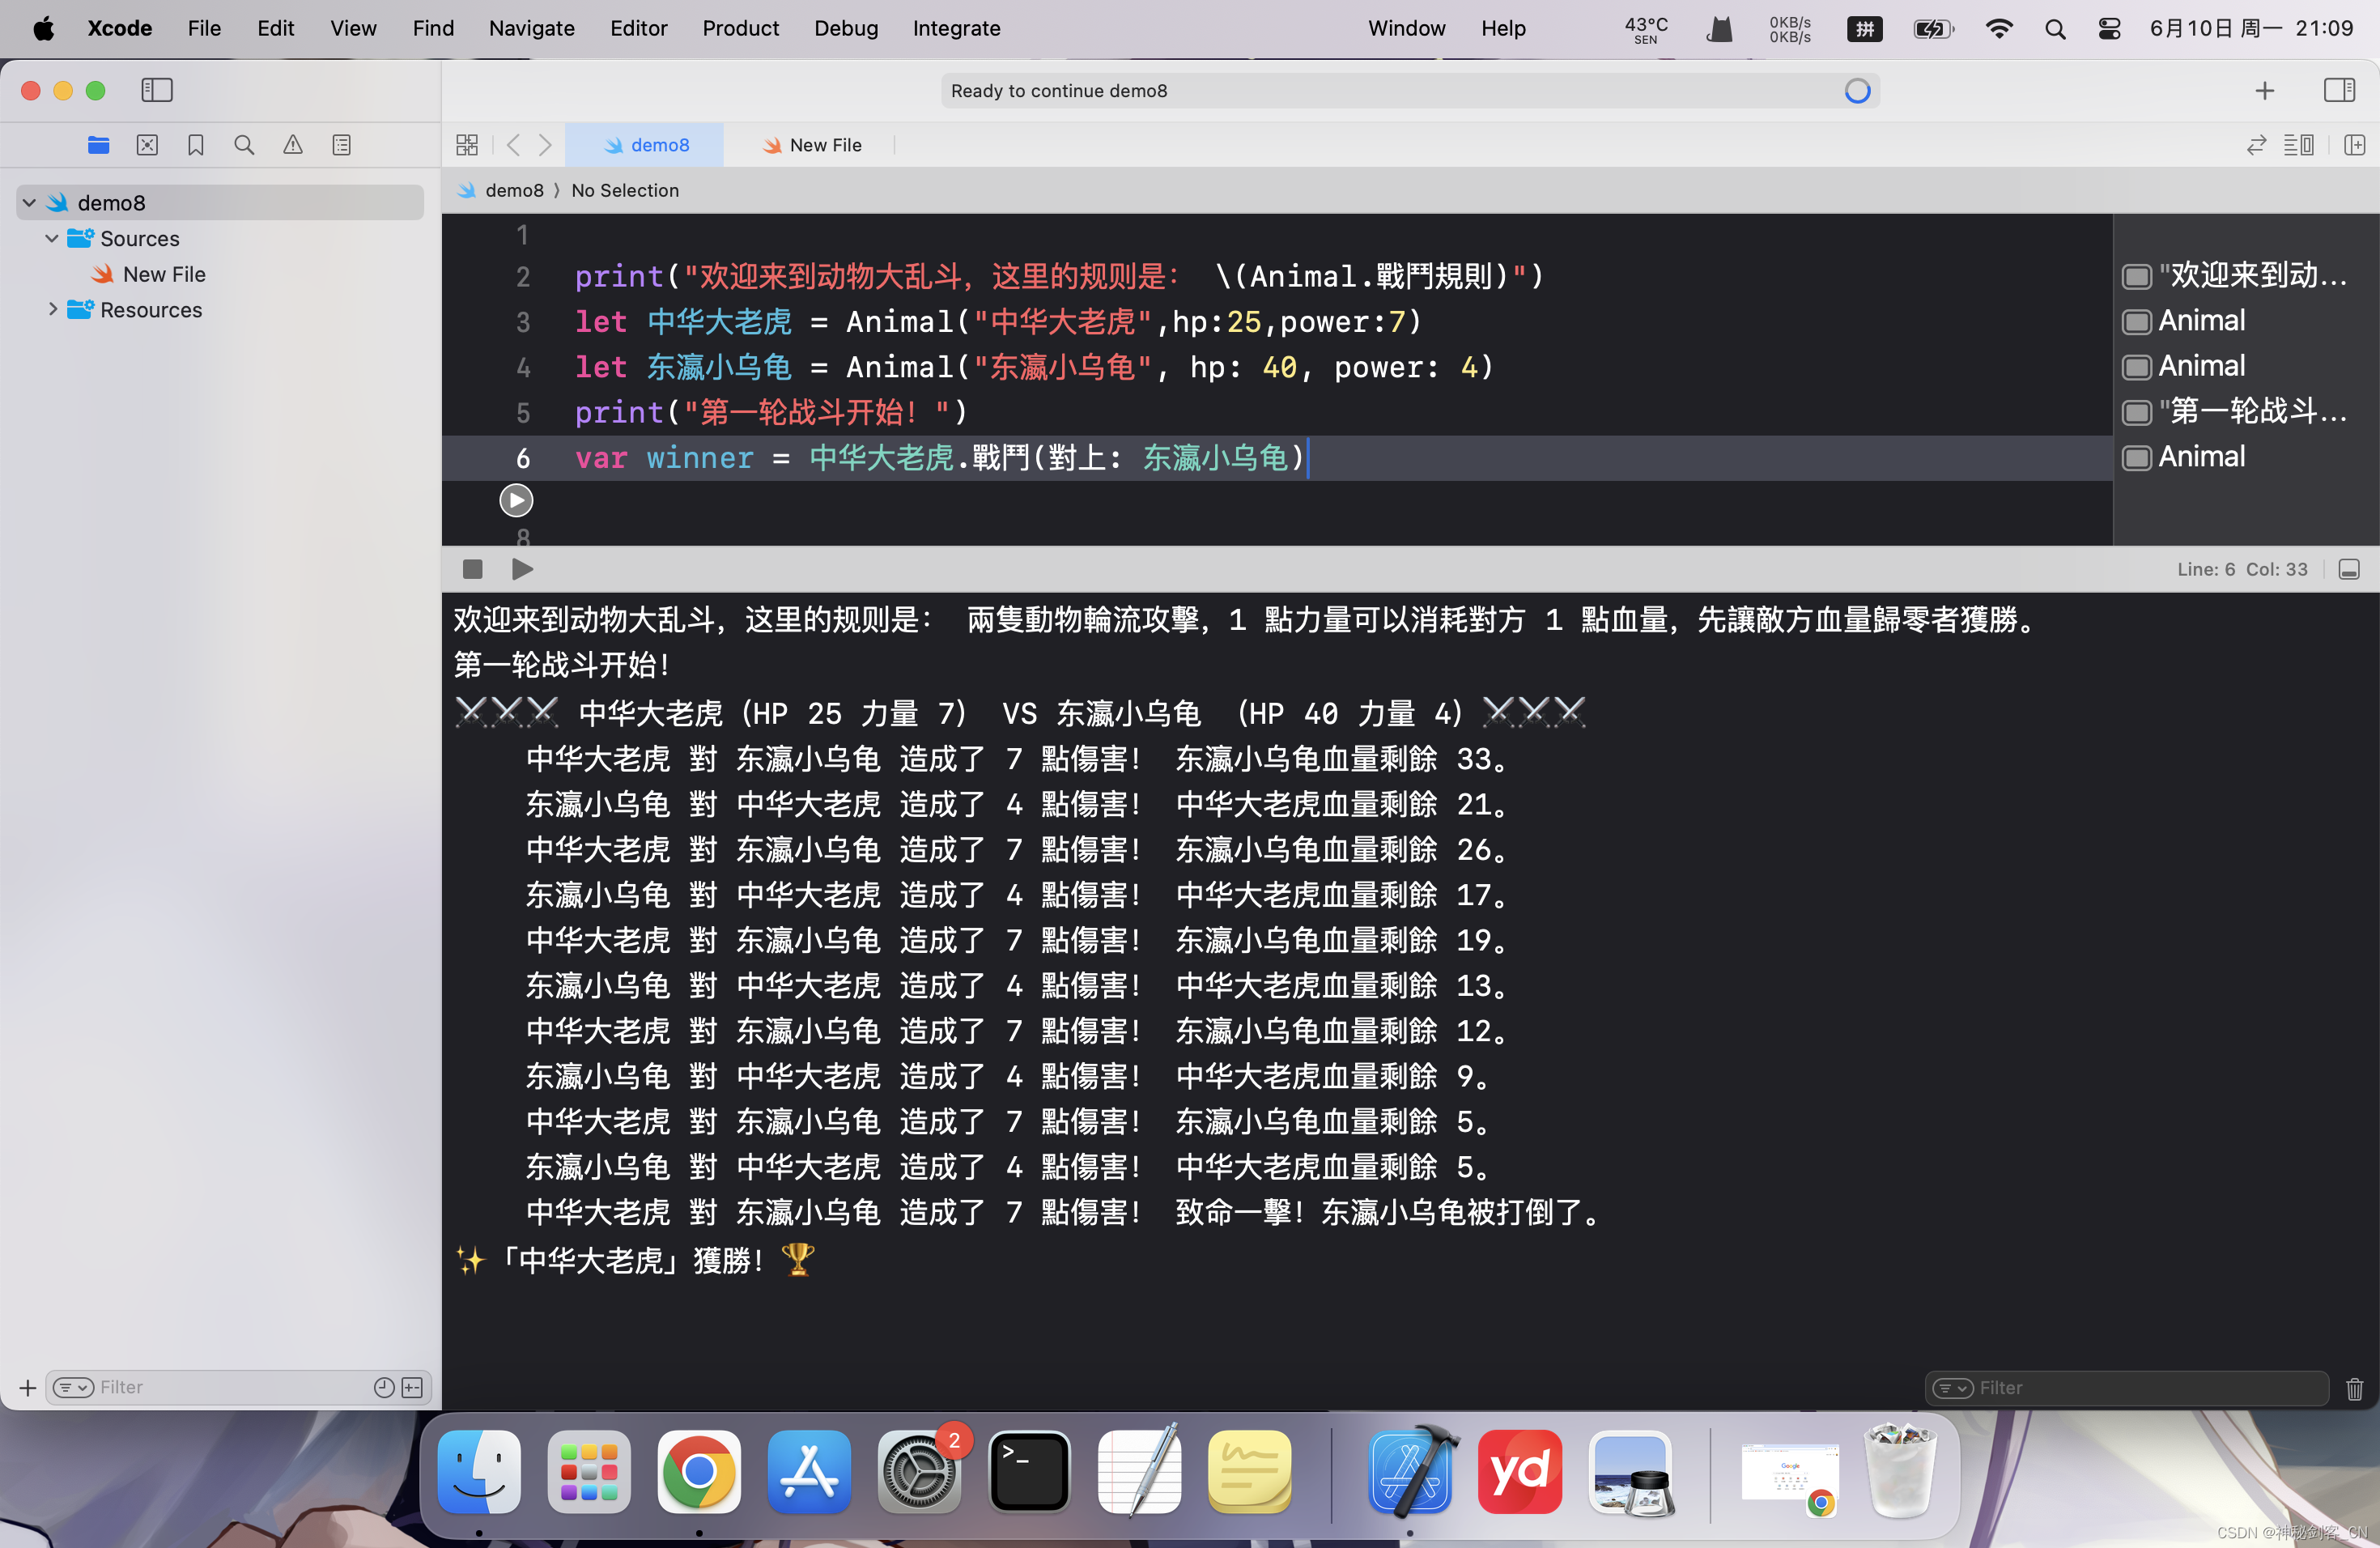Click the Add Editor on right icon
Screen dimensions: 2380x1548
[x=2354, y=145]
